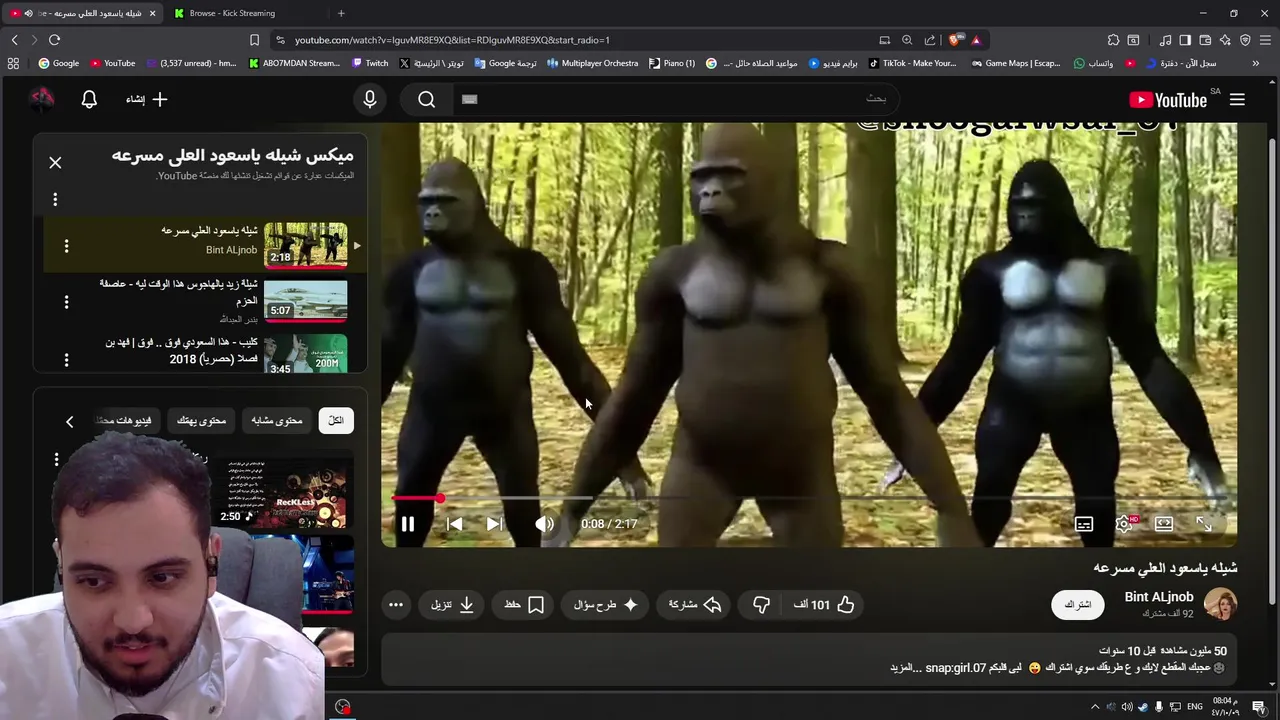Open the Brave Rewards triangle icon
The height and width of the screenshot is (720, 1280).
(x=976, y=40)
